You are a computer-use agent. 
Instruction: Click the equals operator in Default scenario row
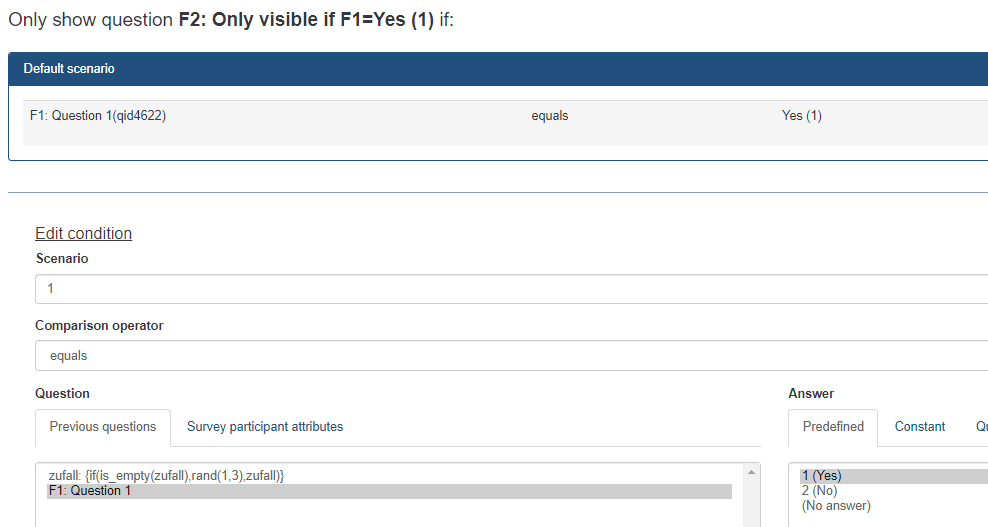[550, 116]
